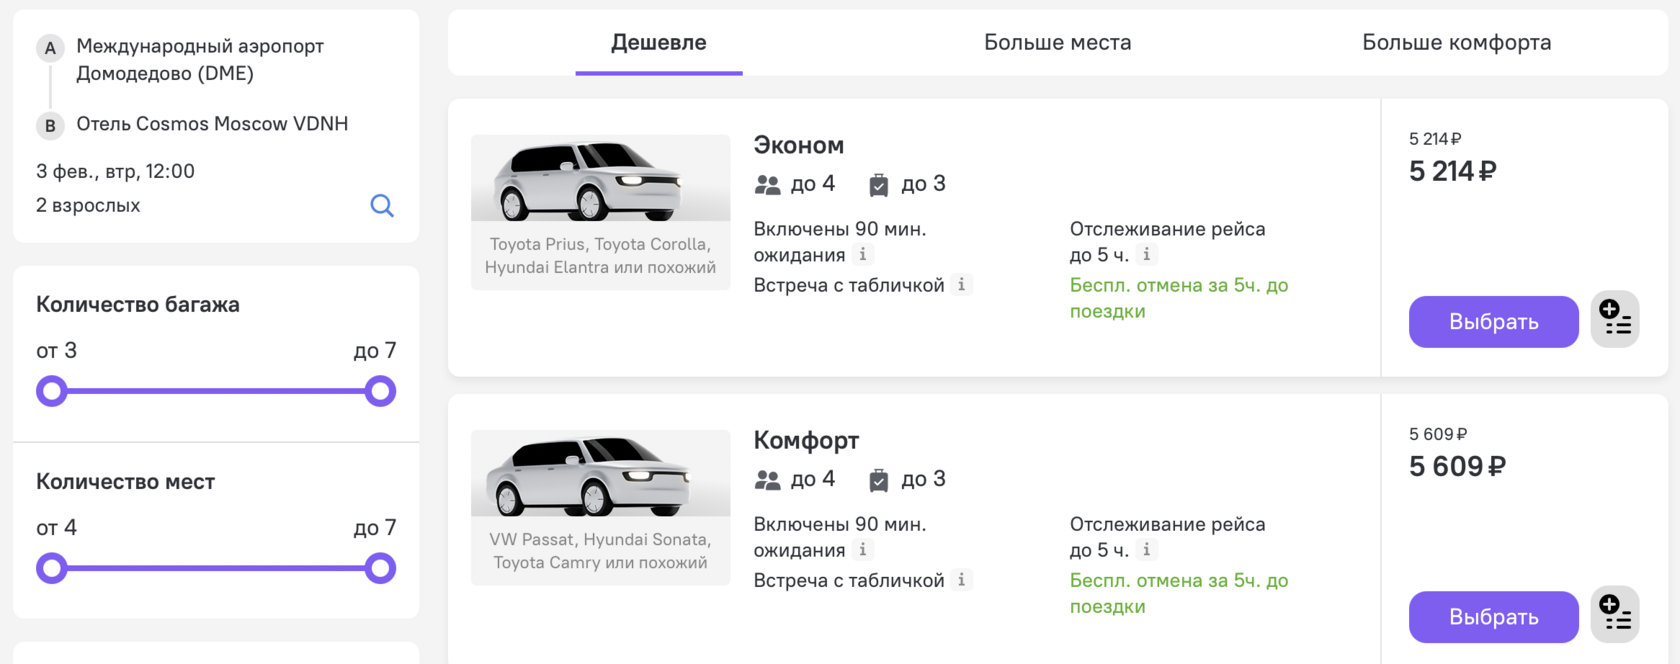Click the Комфорт car thumbnail image

(x=600, y=473)
